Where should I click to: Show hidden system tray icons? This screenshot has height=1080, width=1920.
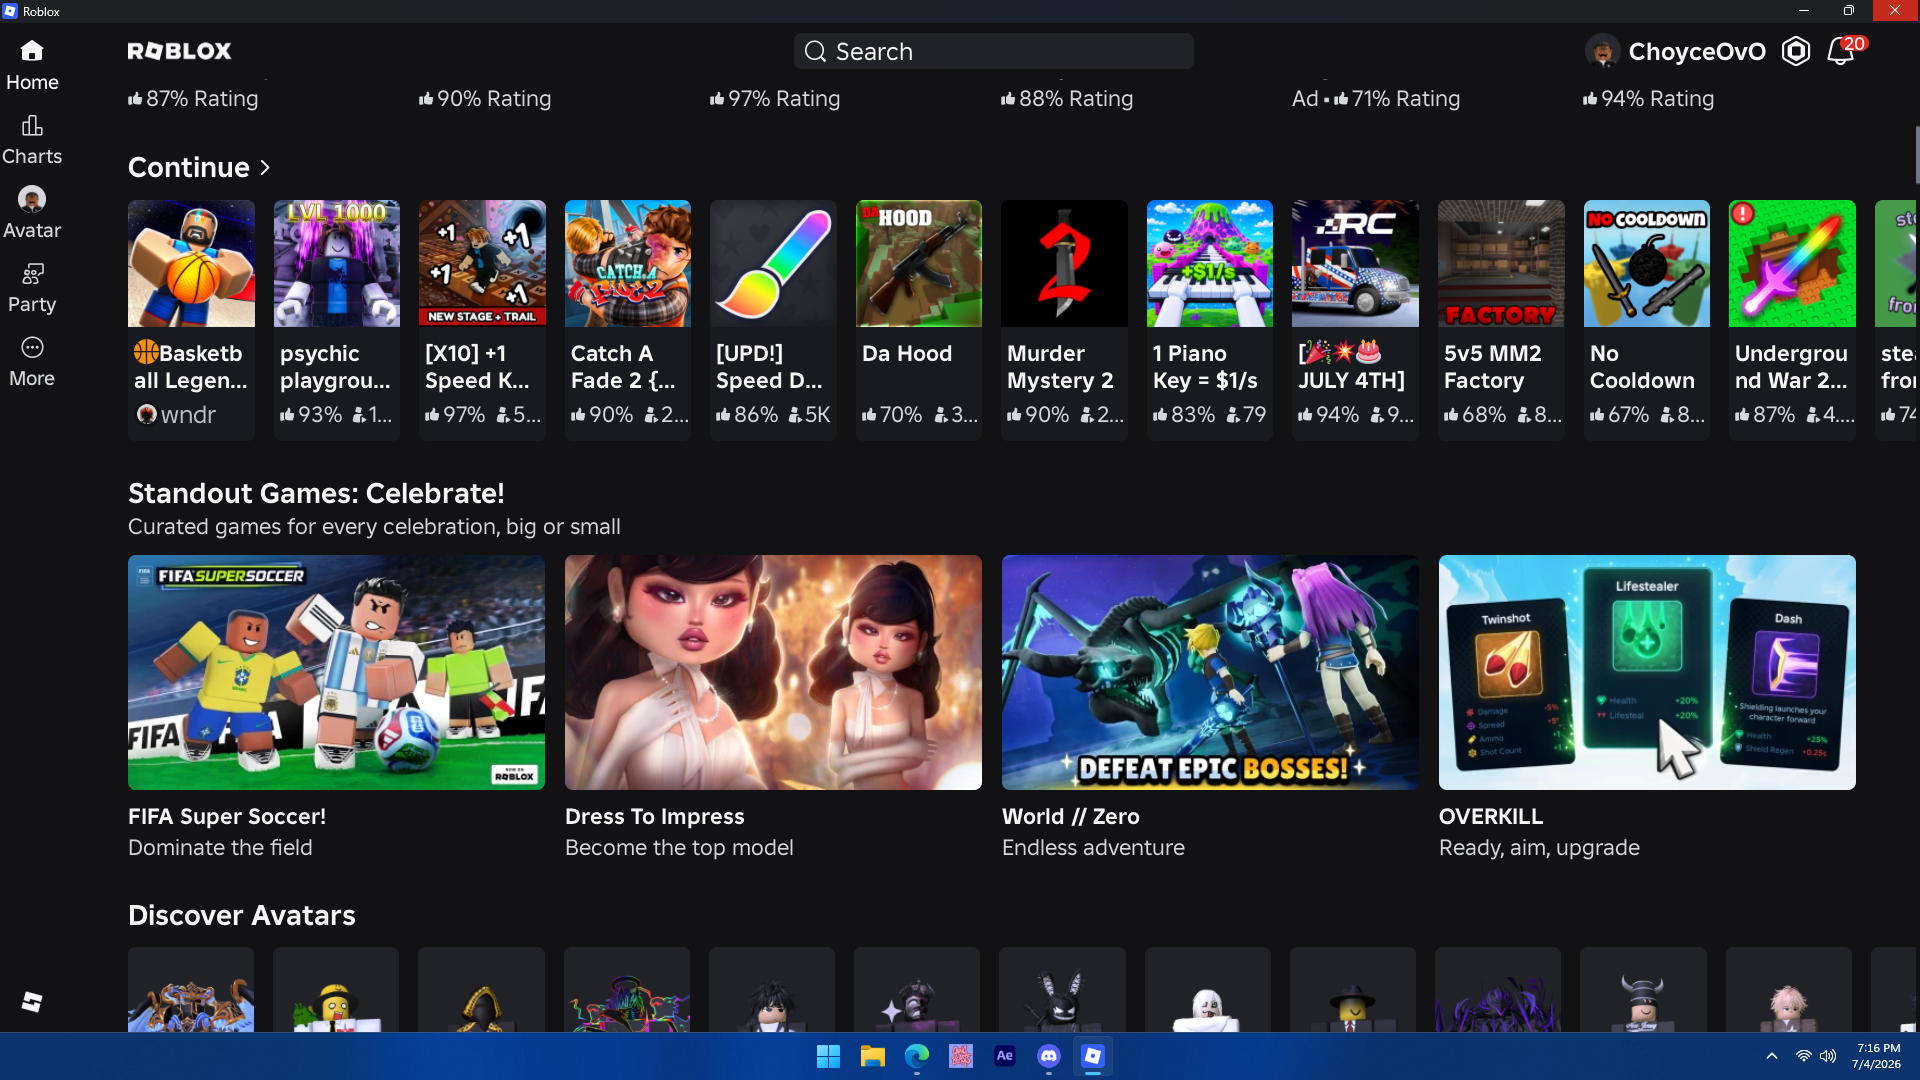pyautogui.click(x=1772, y=1056)
